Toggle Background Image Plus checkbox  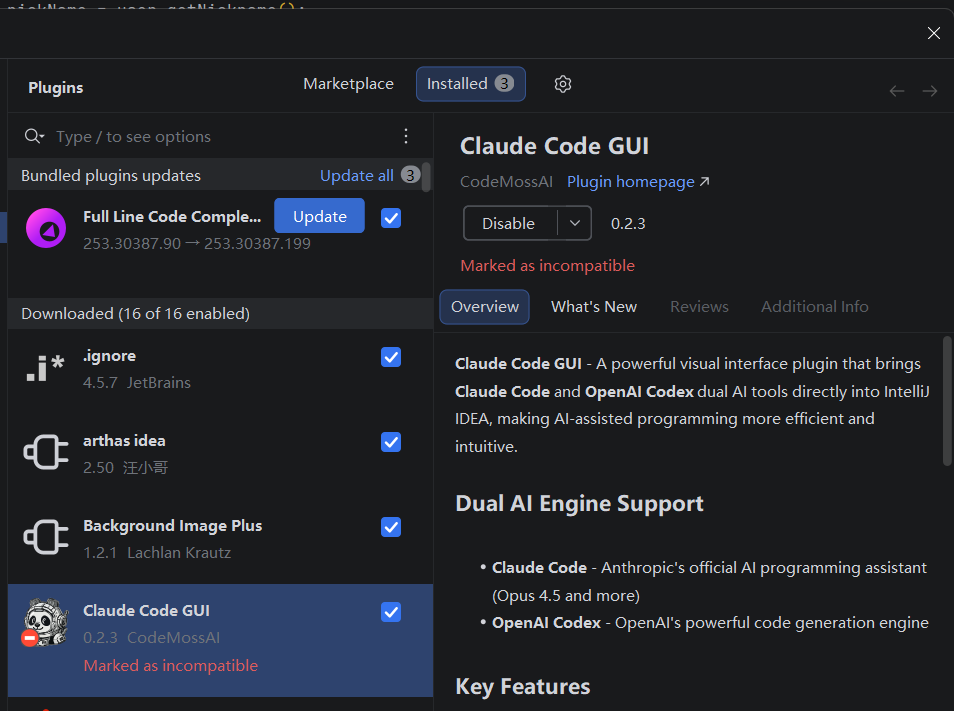[x=391, y=527]
